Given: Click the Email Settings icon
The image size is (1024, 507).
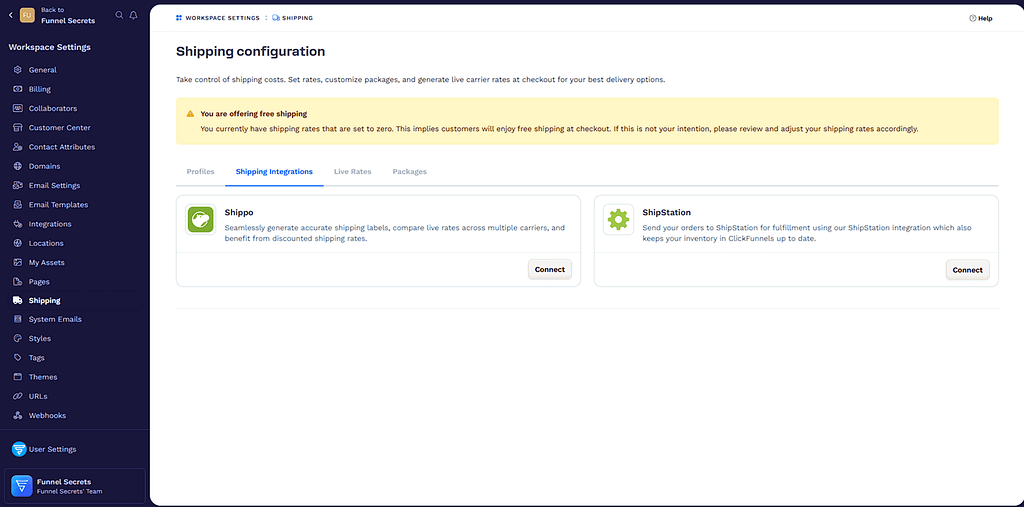Looking at the screenshot, I should [18, 186].
